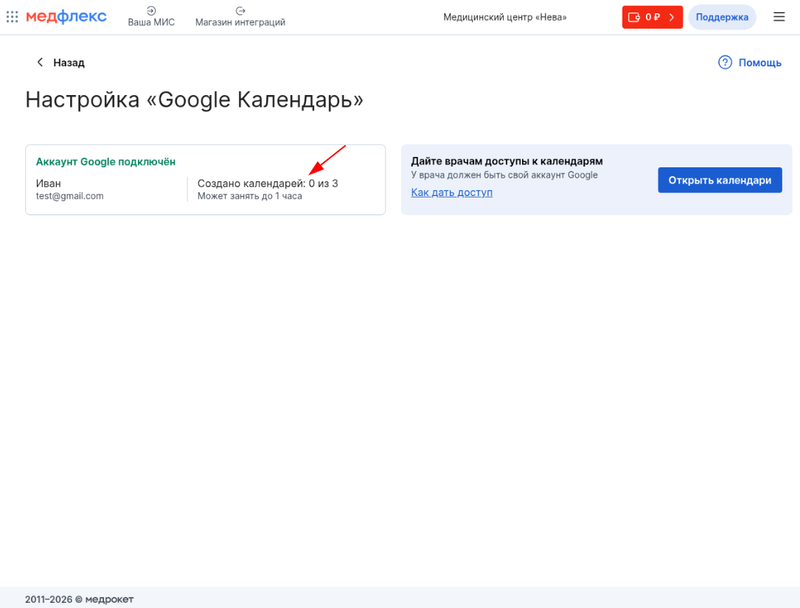
Task: Click footer 2011–2026 © медрокет
Action: (x=79, y=599)
